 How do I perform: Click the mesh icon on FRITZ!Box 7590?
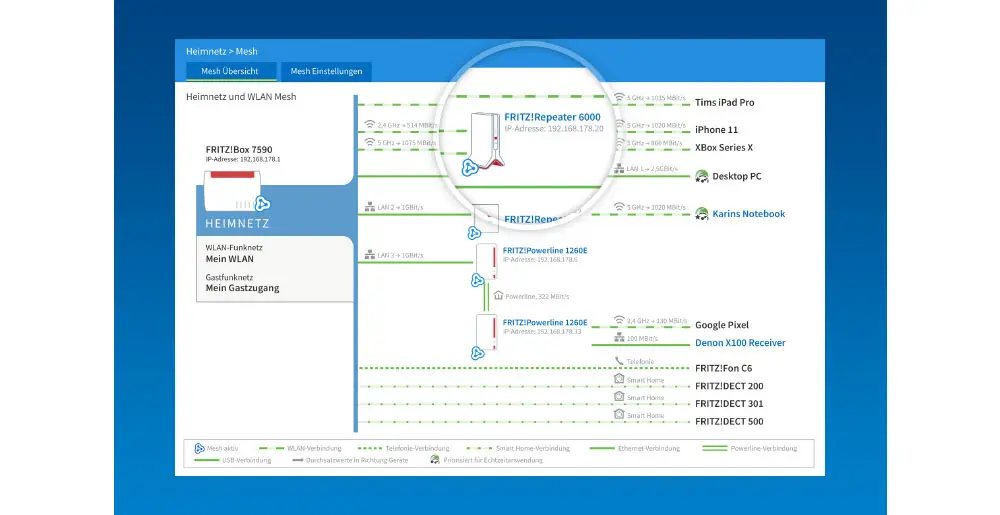tap(262, 204)
